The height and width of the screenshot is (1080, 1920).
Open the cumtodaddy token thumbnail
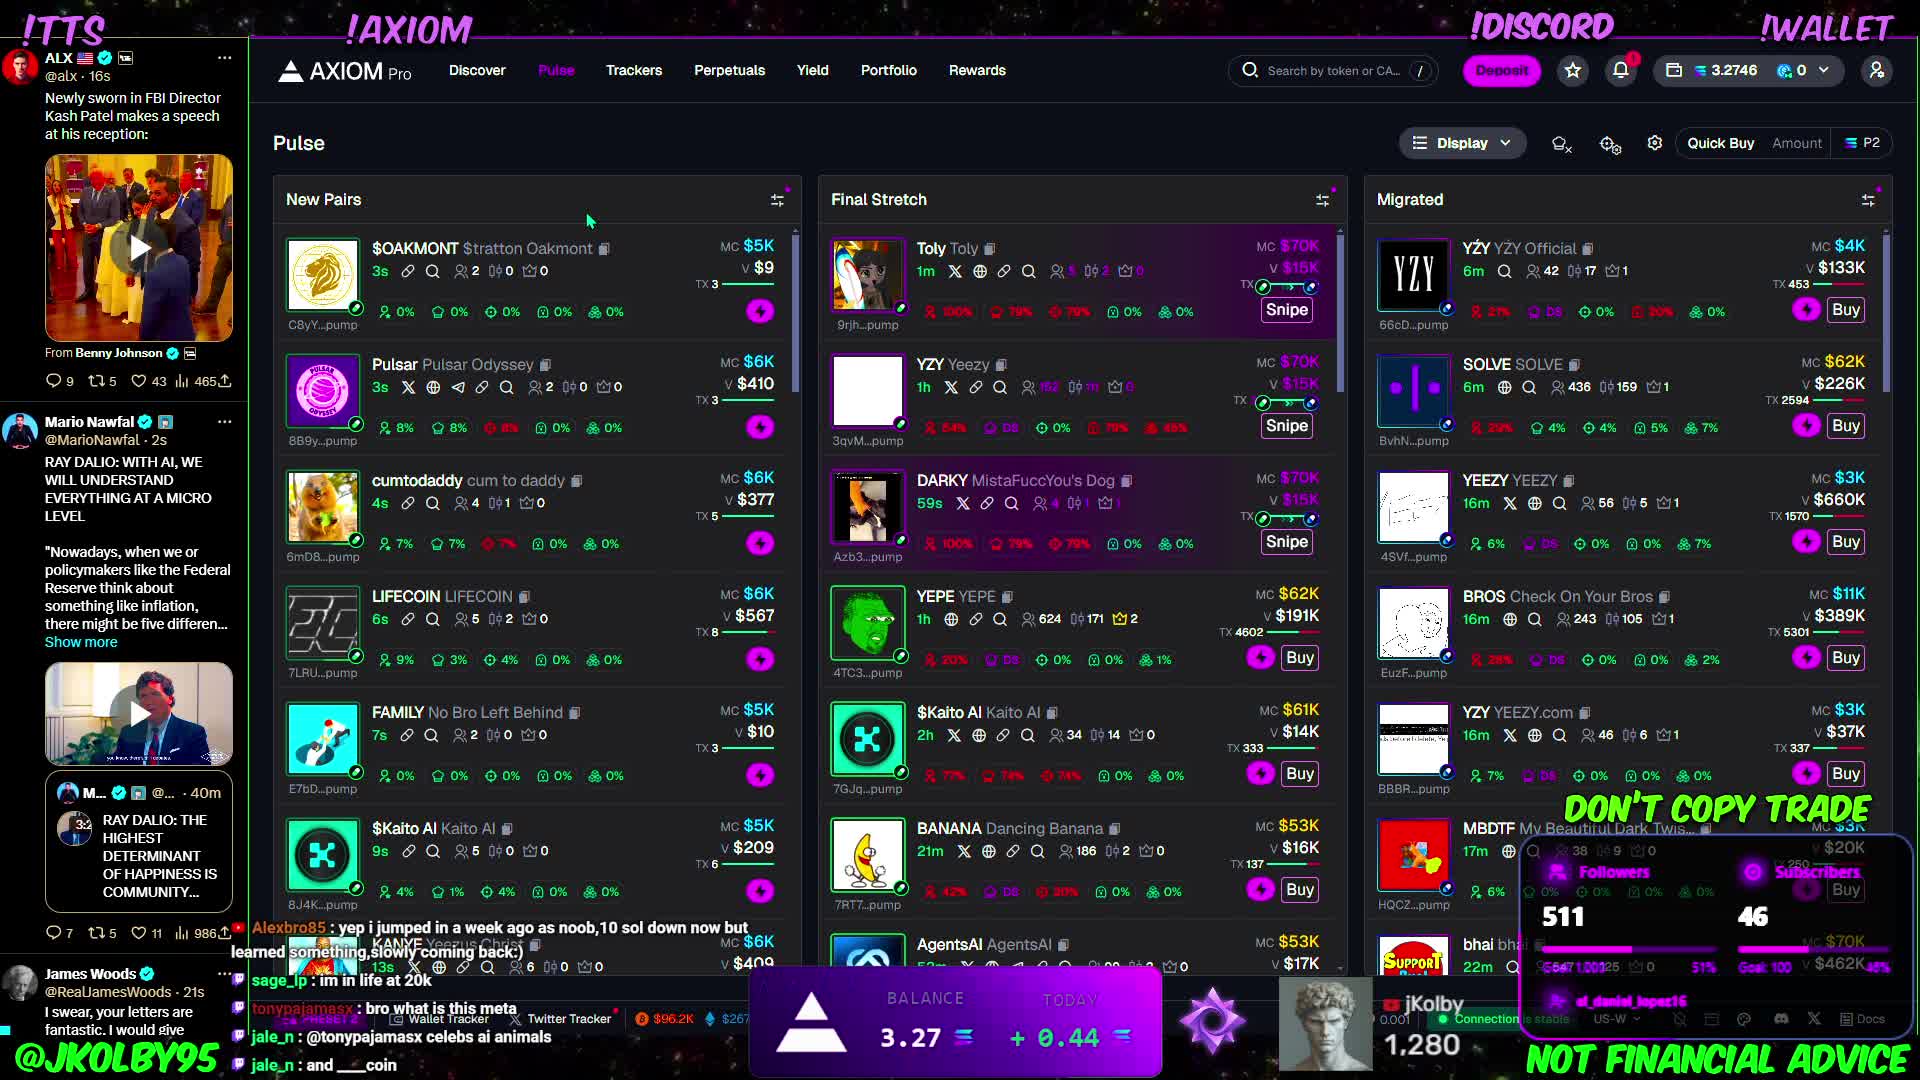tap(323, 507)
